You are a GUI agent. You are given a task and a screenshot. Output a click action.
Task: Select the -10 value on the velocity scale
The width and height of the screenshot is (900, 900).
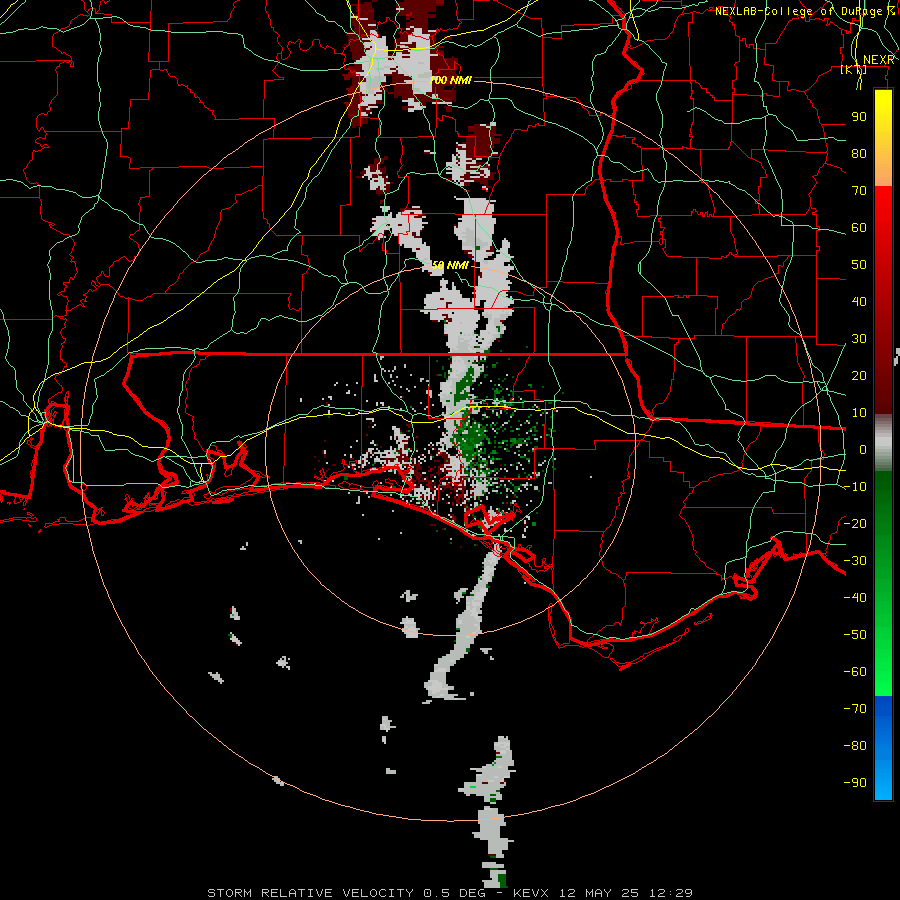855,487
